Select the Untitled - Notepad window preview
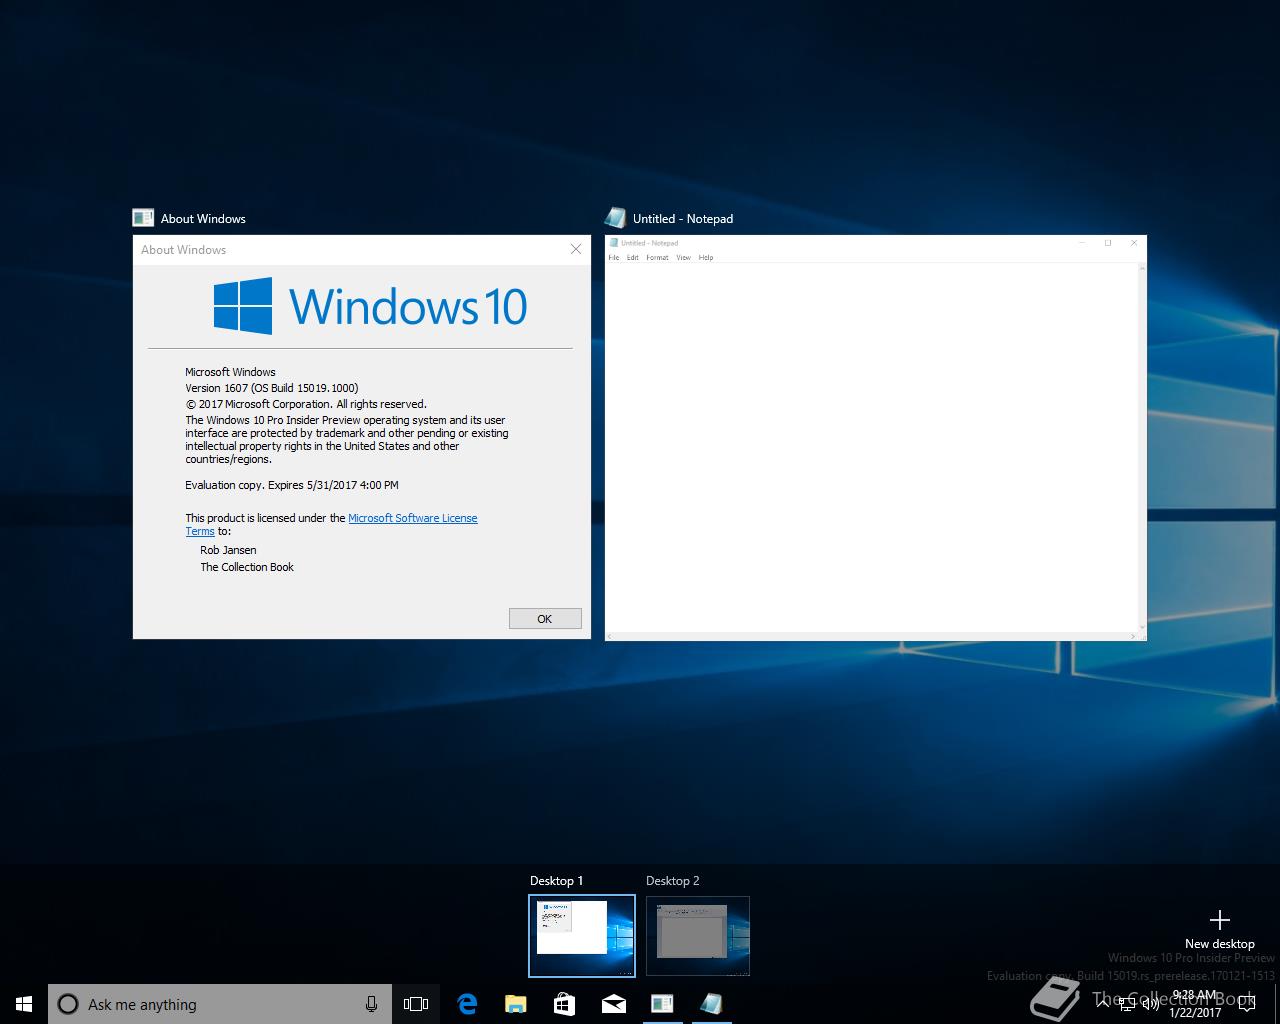This screenshot has height=1024, width=1280. (x=876, y=438)
